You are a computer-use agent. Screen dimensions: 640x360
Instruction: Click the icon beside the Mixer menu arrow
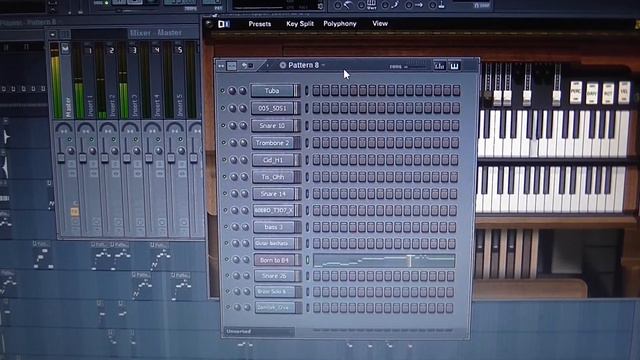coord(64,35)
